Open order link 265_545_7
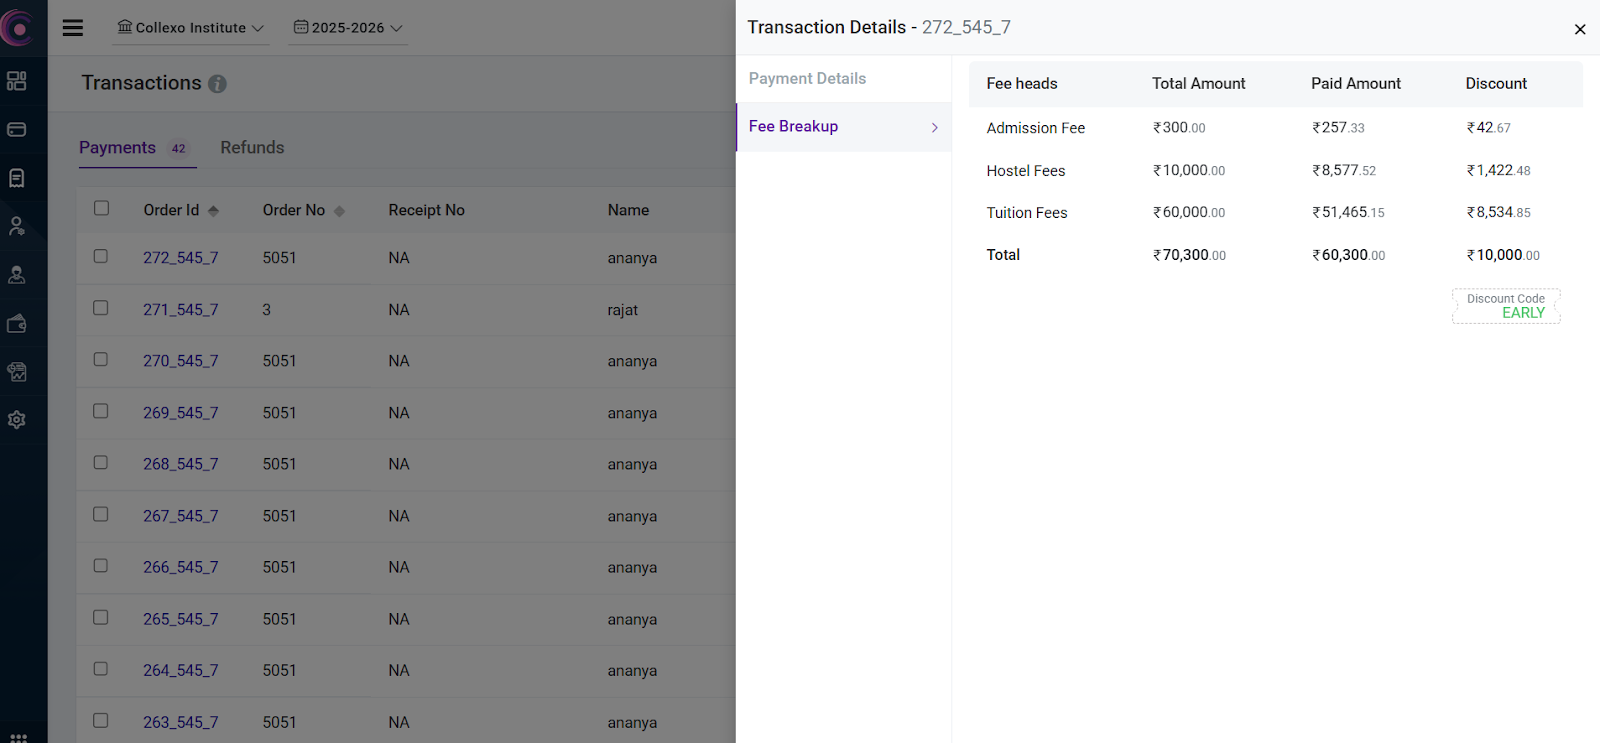This screenshot has height=743, width=1600. (180, 619)
